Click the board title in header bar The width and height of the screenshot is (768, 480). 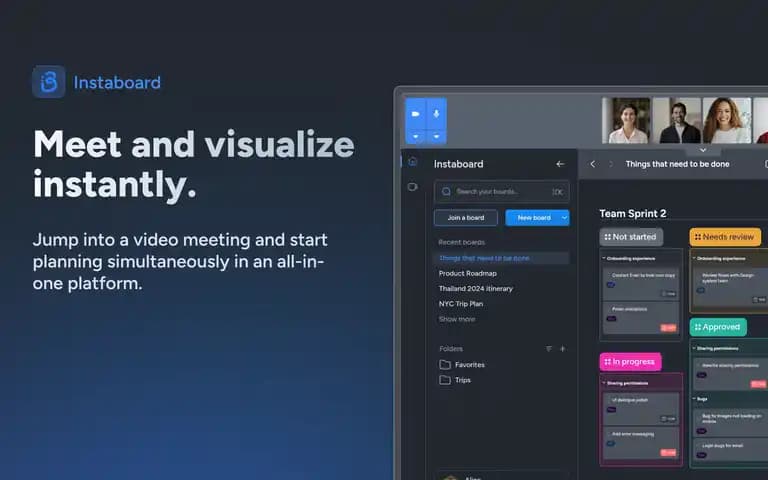pos(677,164)
